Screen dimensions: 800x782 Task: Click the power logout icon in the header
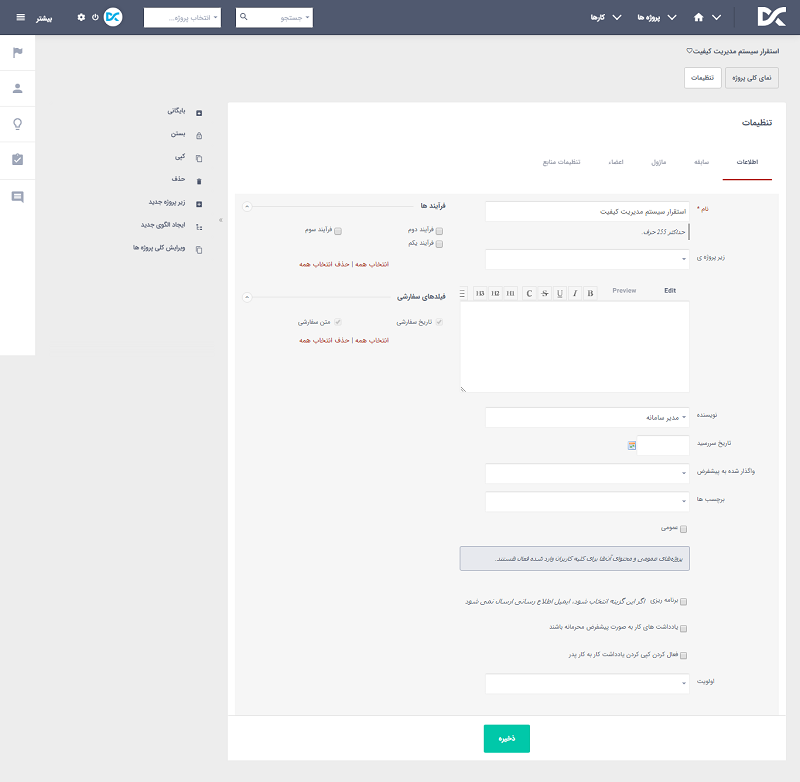pyautogui.click(x=95, y=17)
